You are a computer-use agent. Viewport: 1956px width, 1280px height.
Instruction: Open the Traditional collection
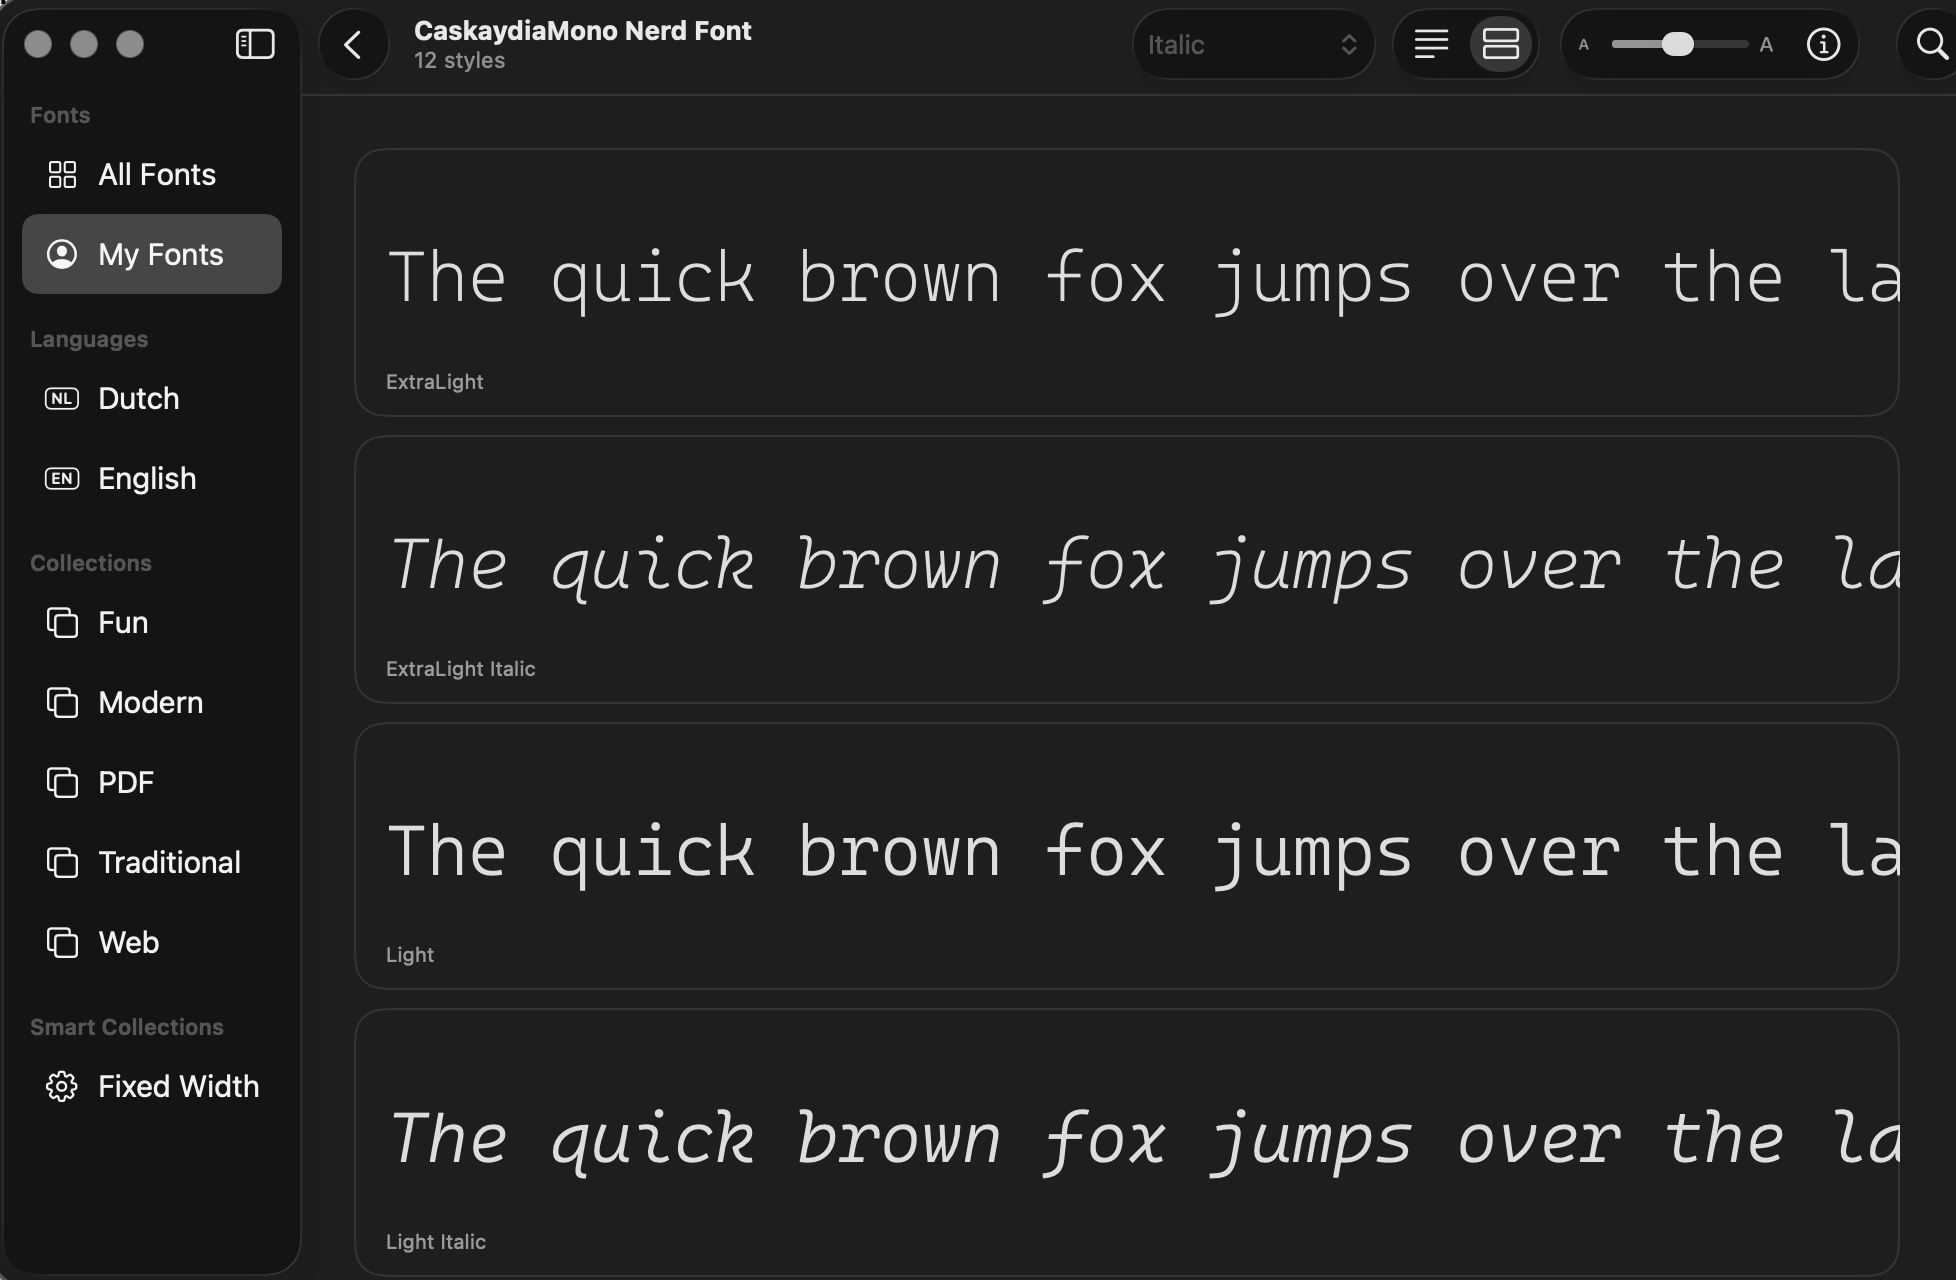[168, 863]
